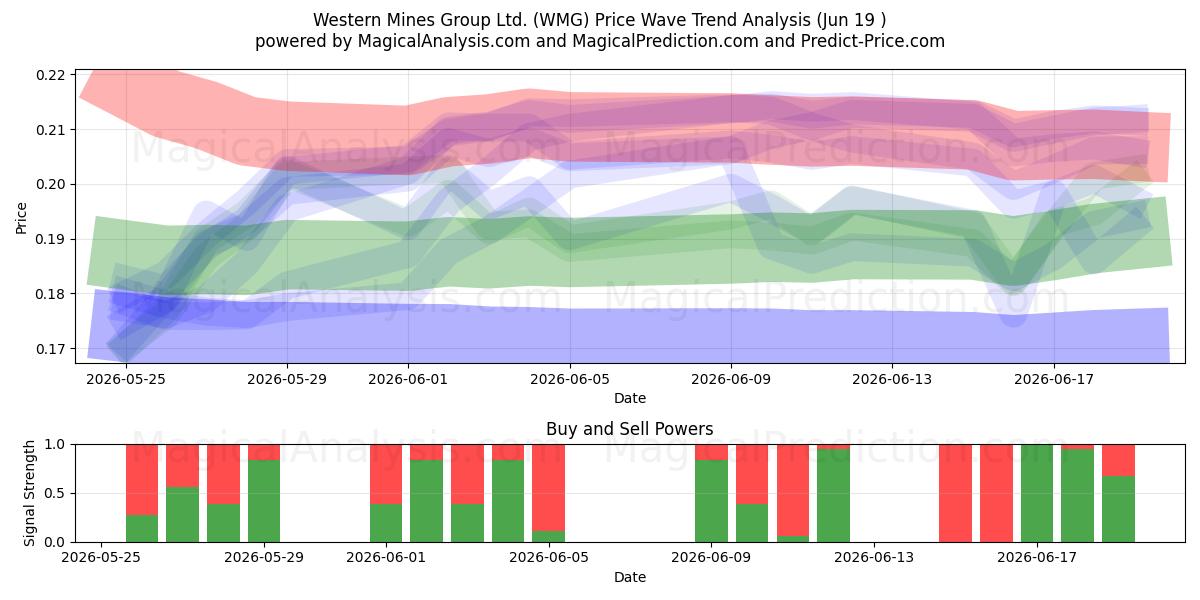This screenshot has height=600, width=1200.
Task: Click the 'Signal Strength' y-axis label
Action: [x=30, y=493]
